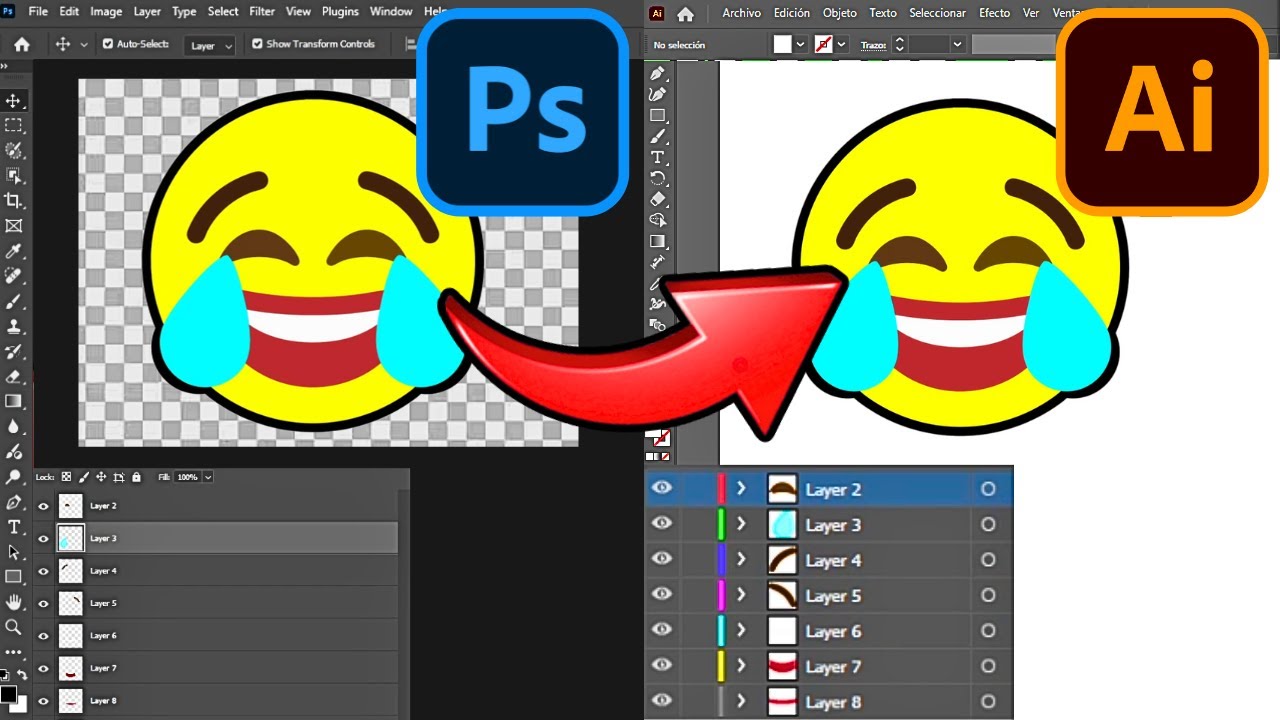The image size is (1280, 720).
Task: Open Illustrator Archivo menu
Action: (x=741, y=13)
